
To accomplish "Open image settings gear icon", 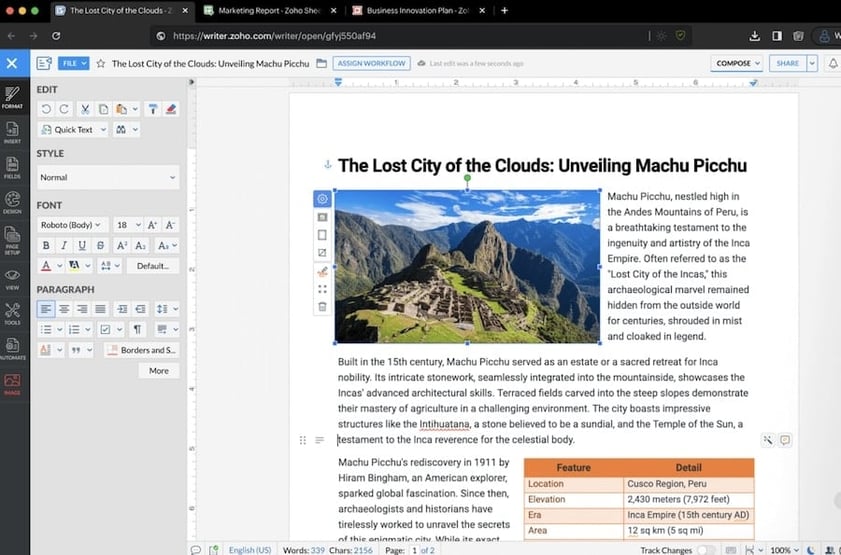I will coord(322,199).
